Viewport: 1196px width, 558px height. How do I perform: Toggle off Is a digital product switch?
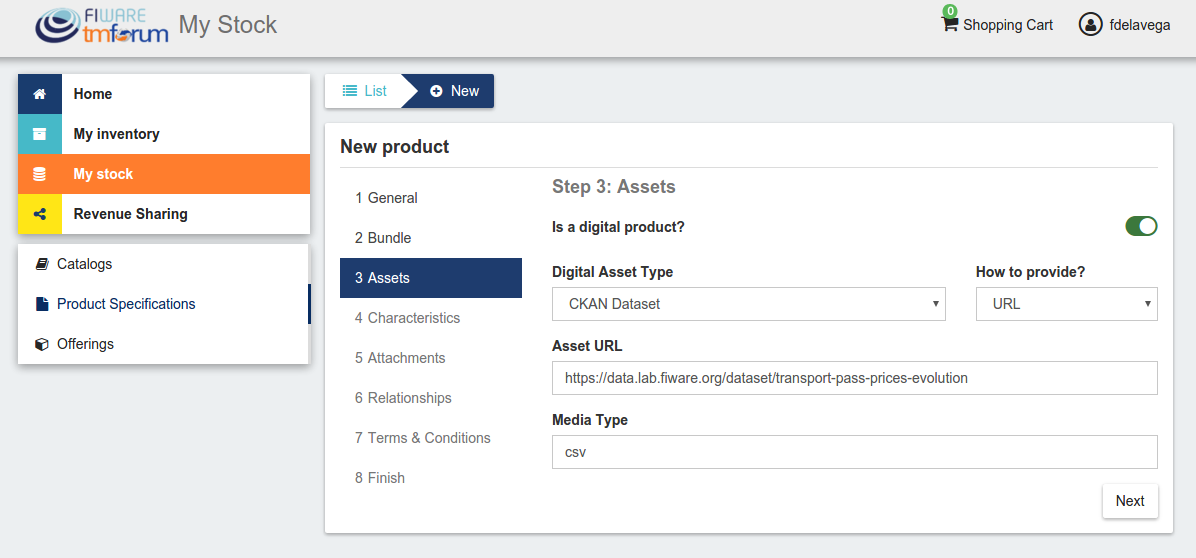click(1141, 226)
